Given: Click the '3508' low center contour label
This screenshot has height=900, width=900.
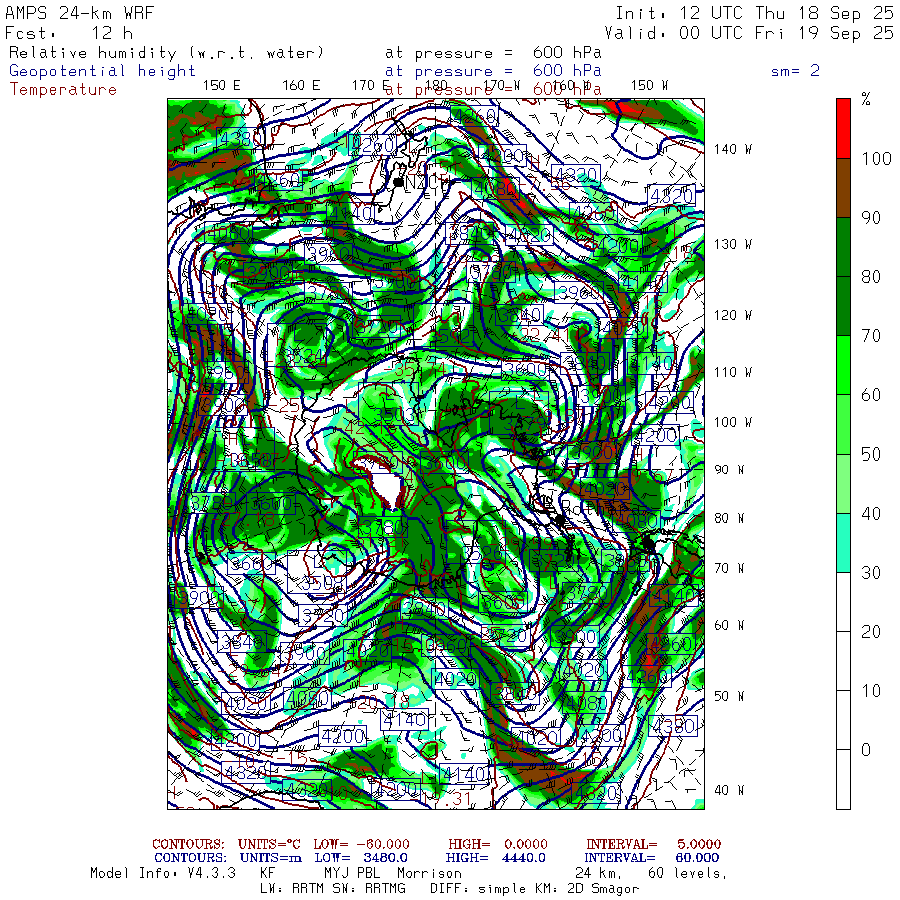Looking at the screenshot, I should click(324, 584).
